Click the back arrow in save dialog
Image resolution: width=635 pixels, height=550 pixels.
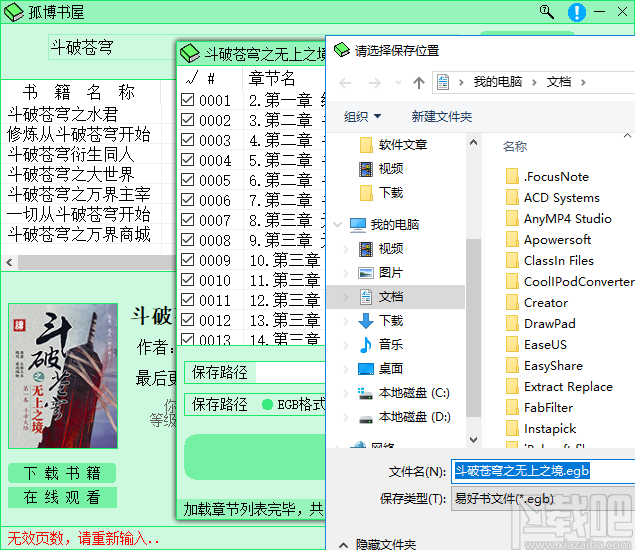pyautogui.click(x=345, y=83)
